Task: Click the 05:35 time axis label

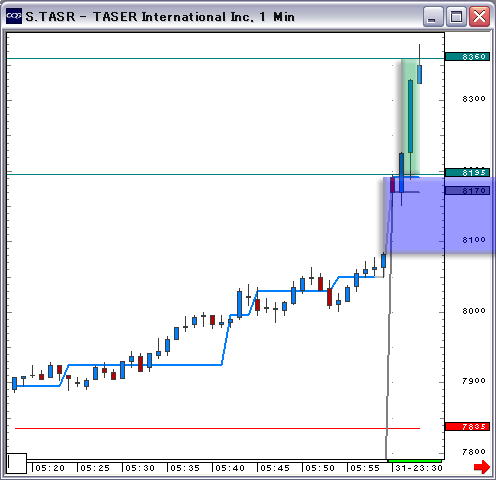Action: pyautogui.click(x=185, y=468)
